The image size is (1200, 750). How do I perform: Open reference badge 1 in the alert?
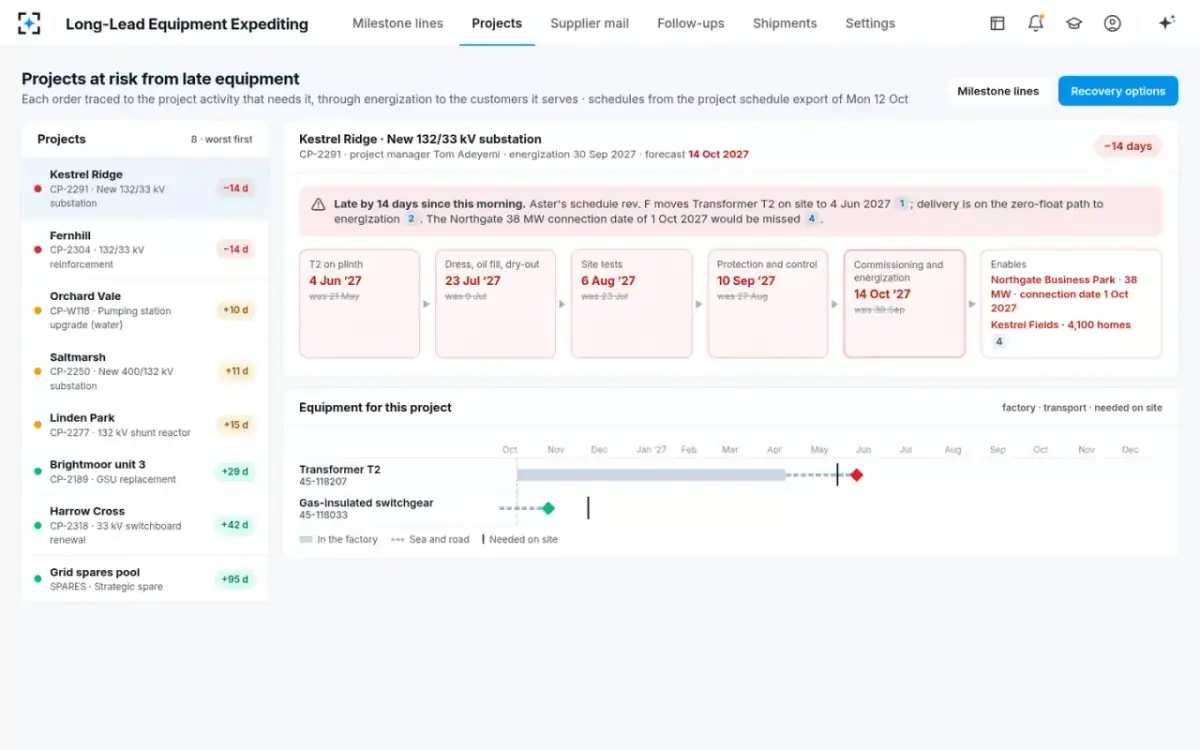point(901,204)
